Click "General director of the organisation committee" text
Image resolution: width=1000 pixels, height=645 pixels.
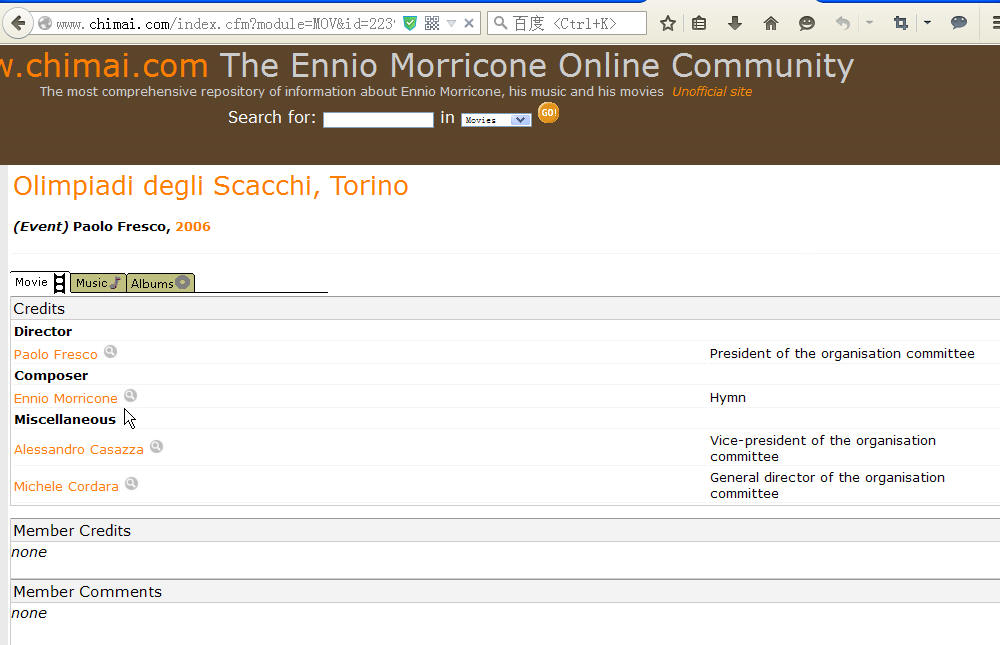pos(827,486)
